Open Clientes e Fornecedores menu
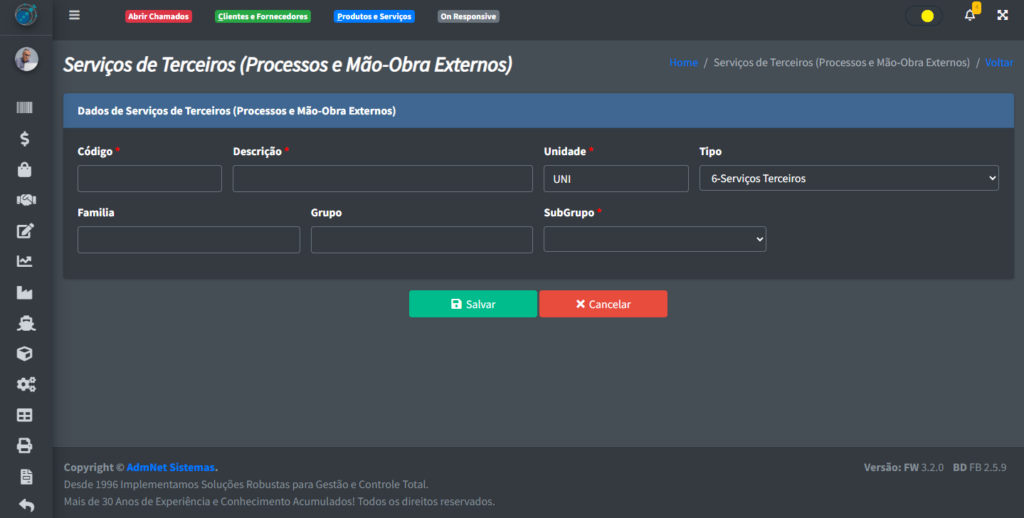This screenshot has width=1024, height=518. tap(263, 17)
